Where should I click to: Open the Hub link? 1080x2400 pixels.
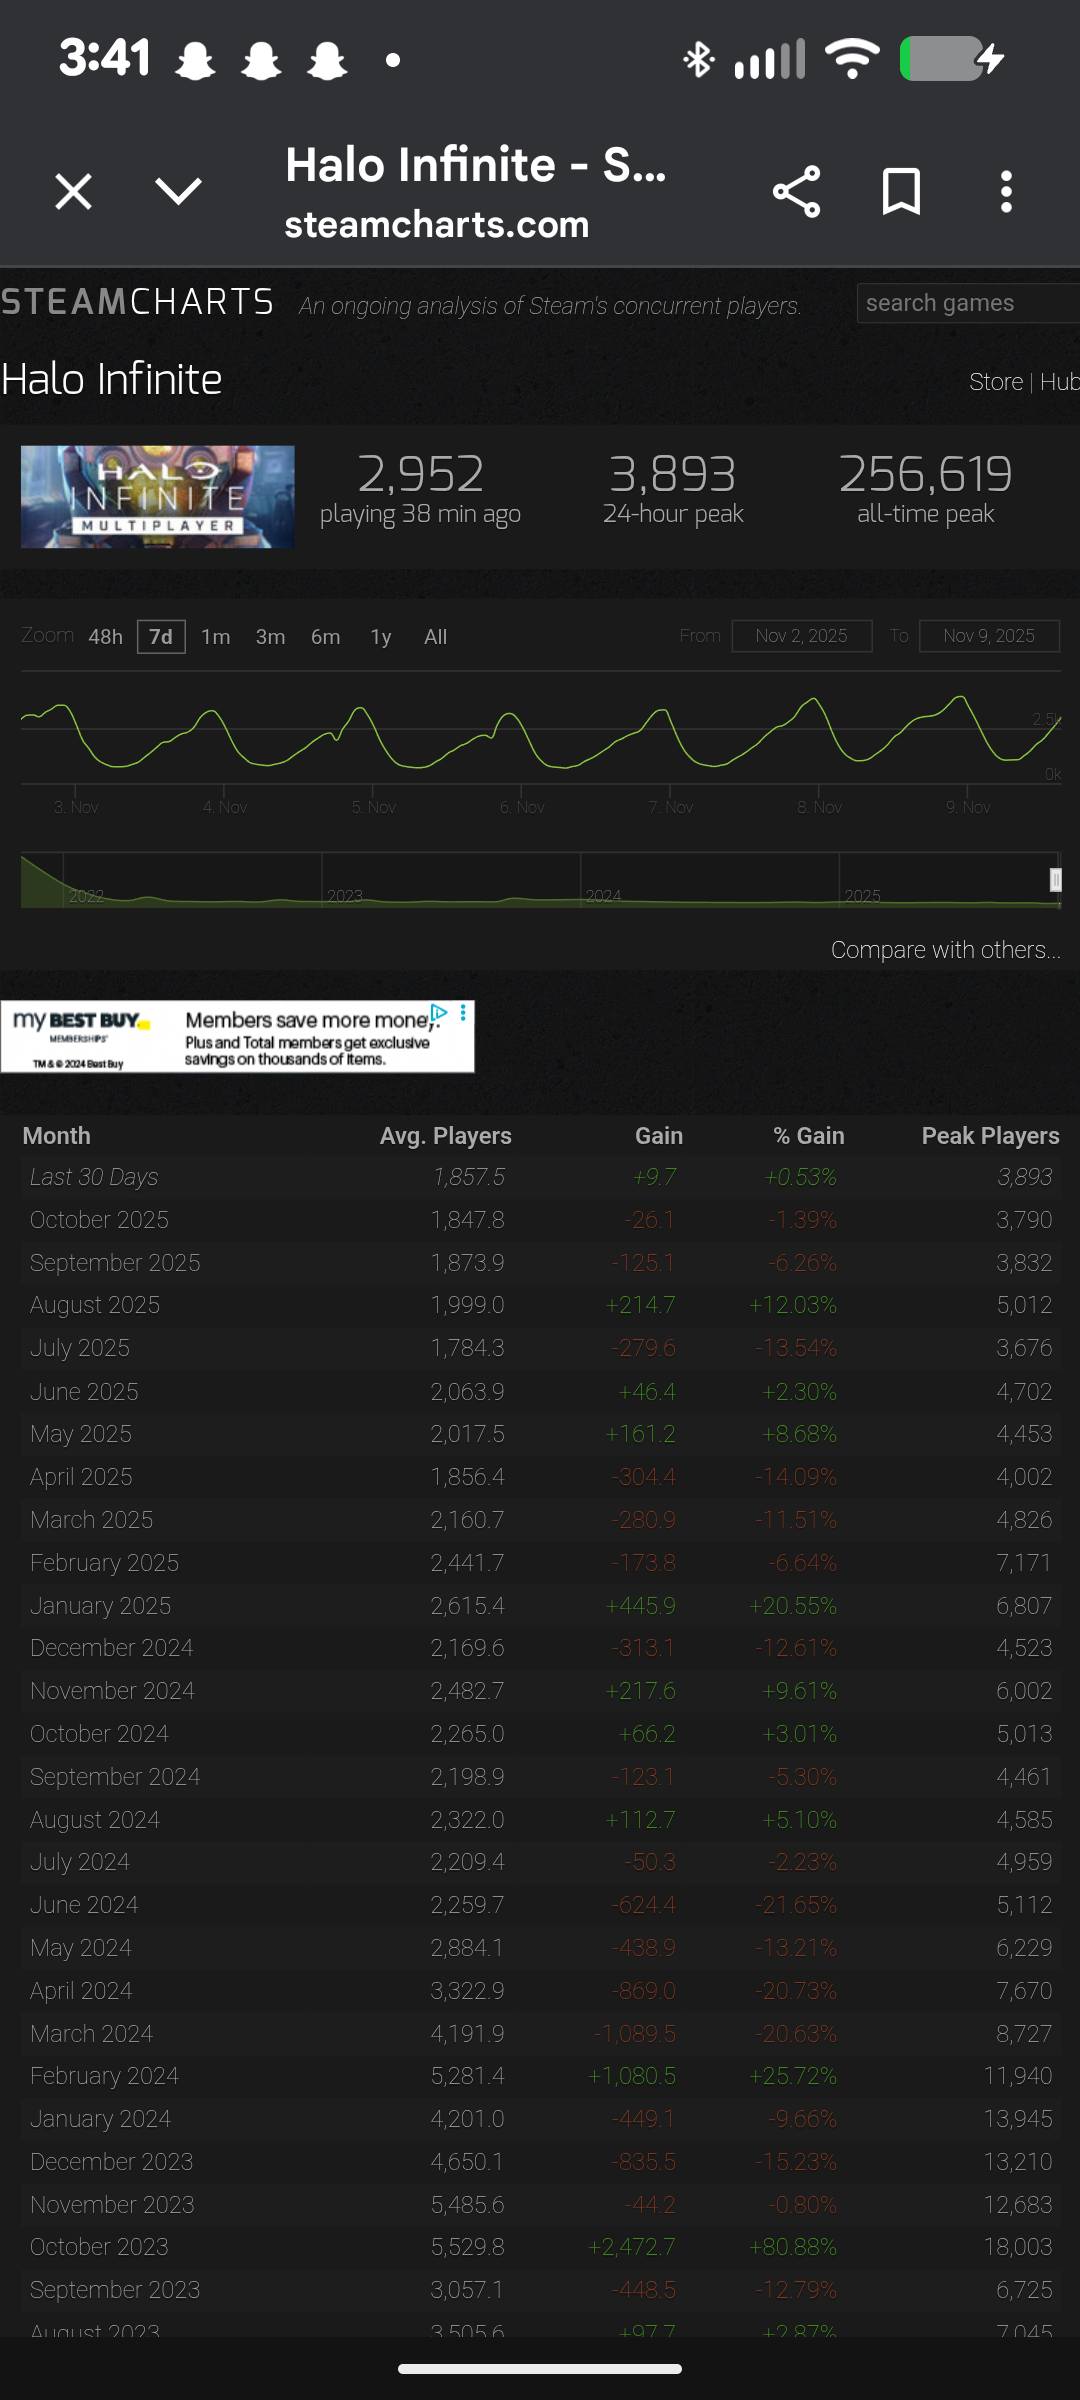coord(1059,382)
